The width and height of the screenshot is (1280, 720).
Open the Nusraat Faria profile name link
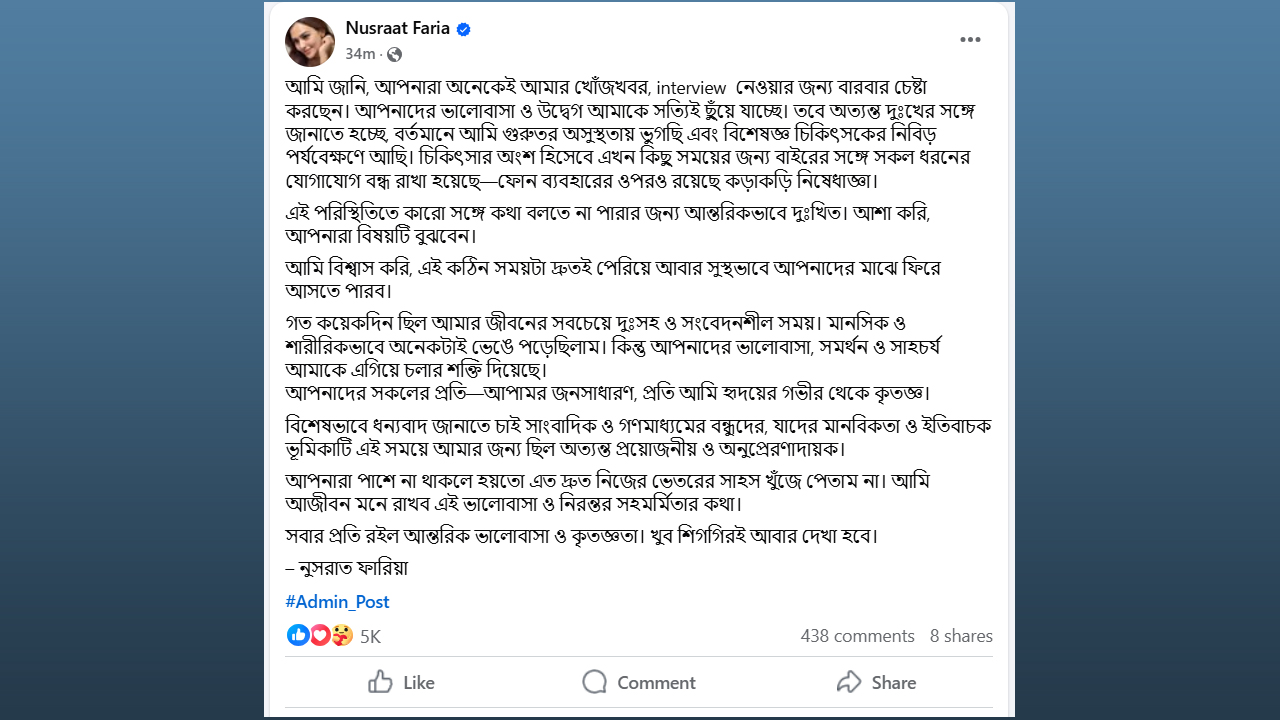pyautogui.click(x=395, y=29)
